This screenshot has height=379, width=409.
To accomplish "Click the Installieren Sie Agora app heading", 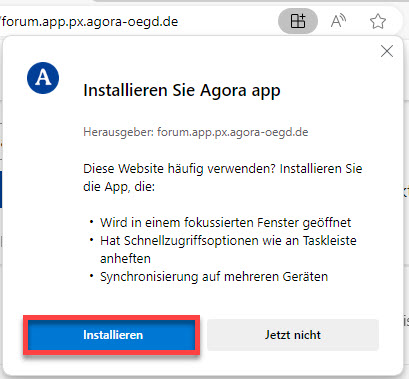I will (x=182, y=91).
